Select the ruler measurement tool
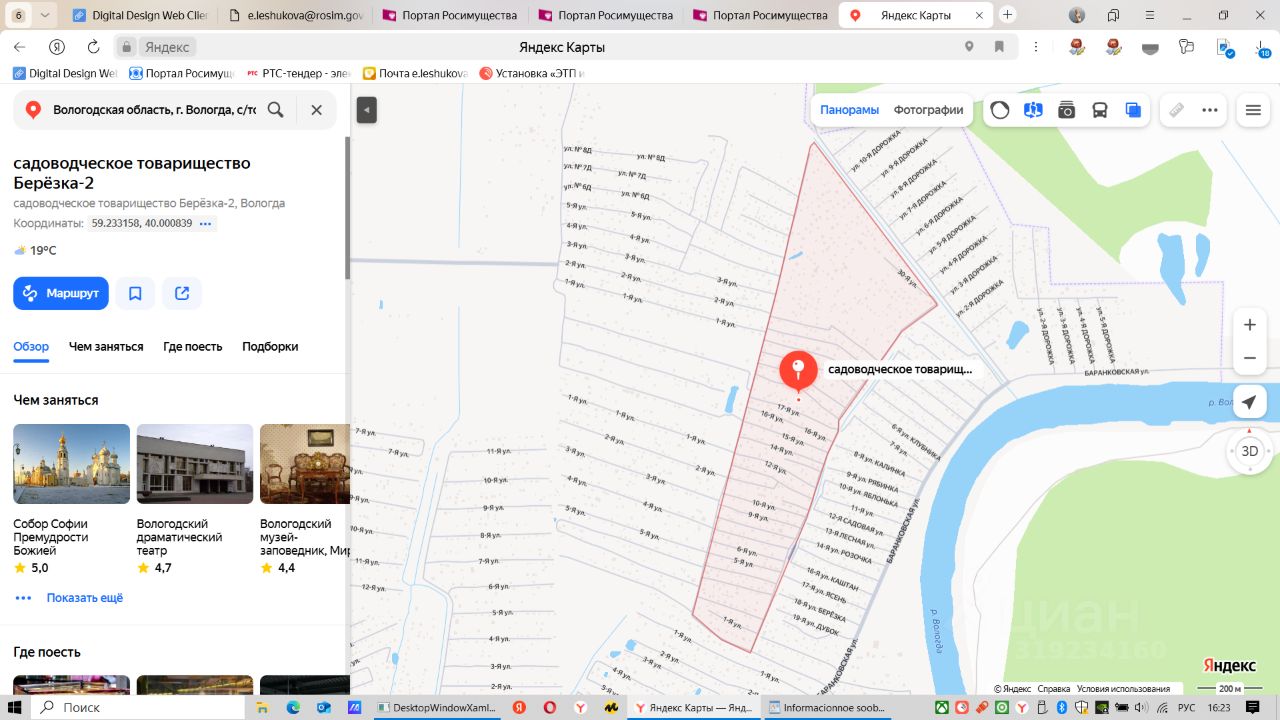 [x=1177, y=110]
